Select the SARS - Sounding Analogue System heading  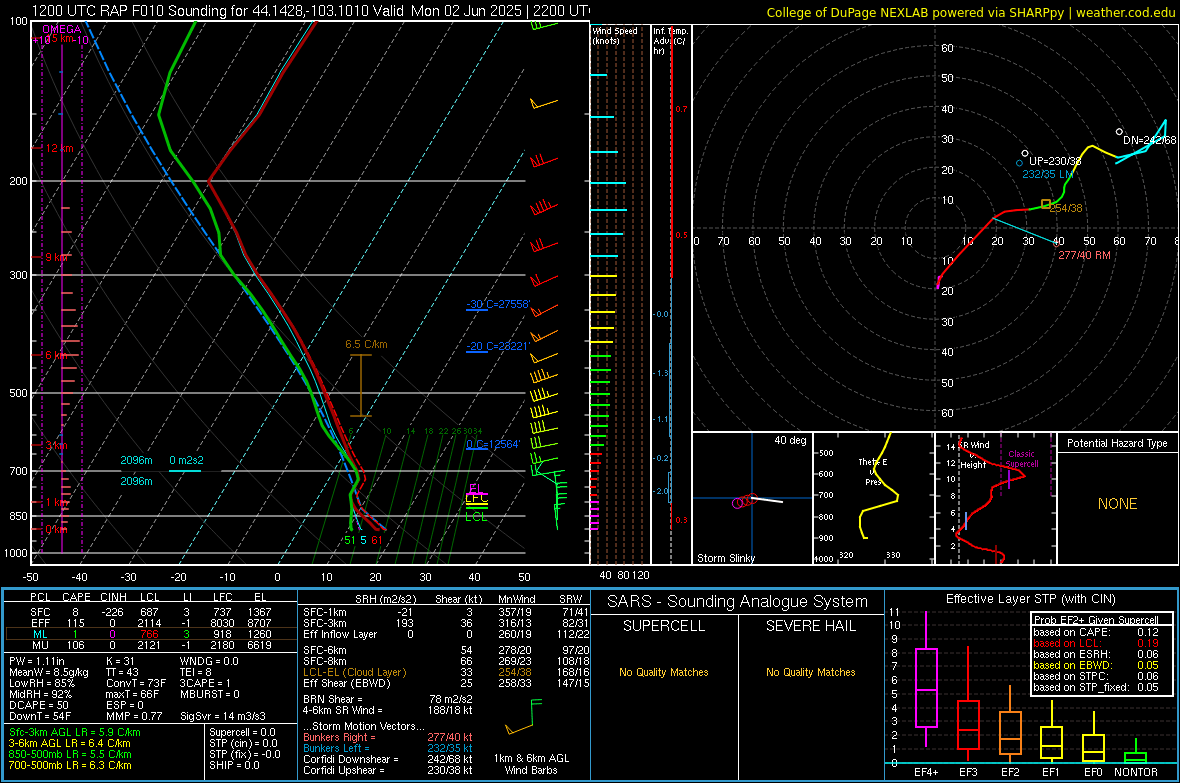pos(738,602)
